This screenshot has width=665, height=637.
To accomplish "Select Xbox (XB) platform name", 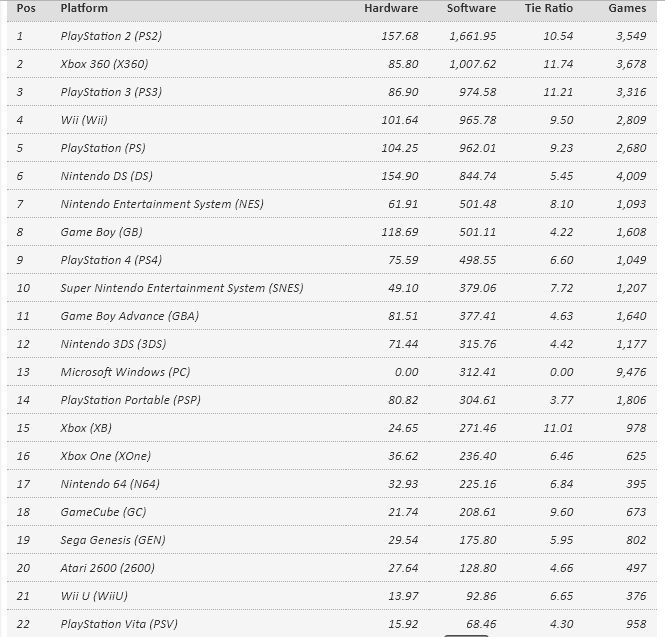I will tap(86, 428).
